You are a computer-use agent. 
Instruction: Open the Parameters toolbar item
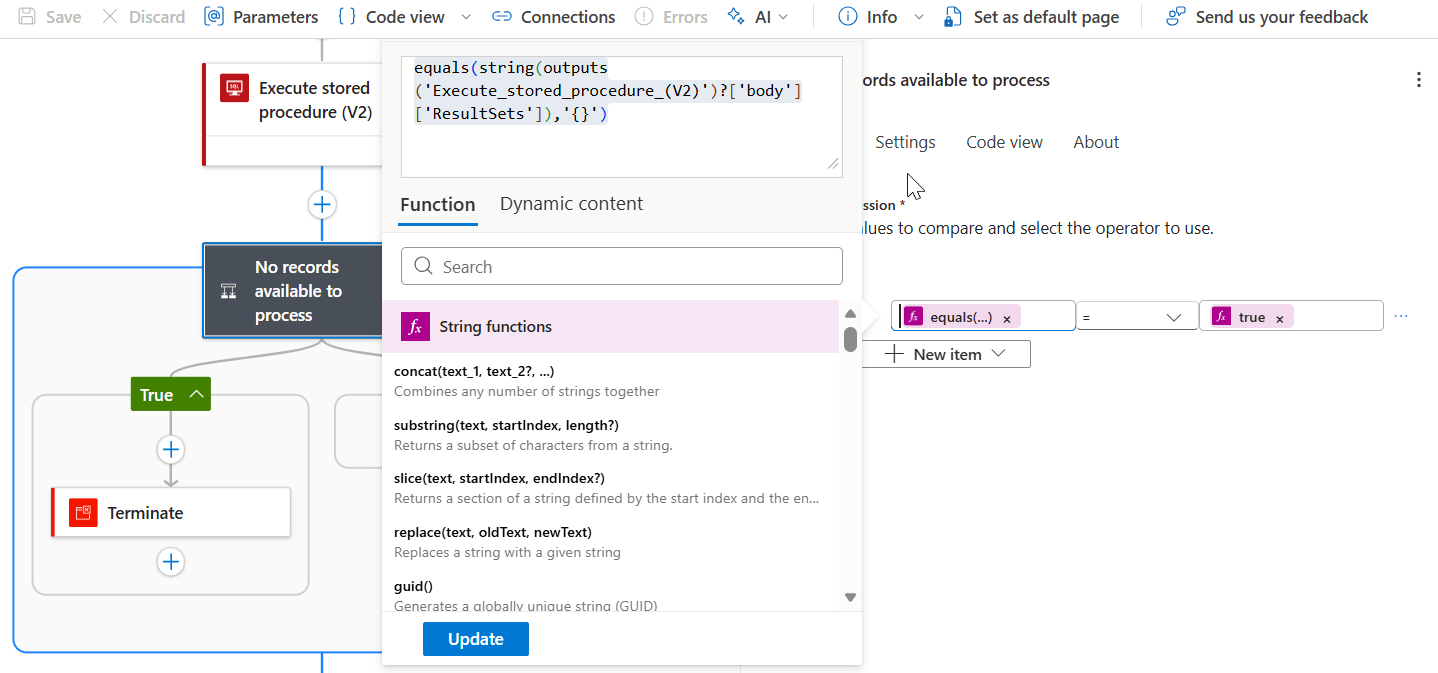pos(261,17)
